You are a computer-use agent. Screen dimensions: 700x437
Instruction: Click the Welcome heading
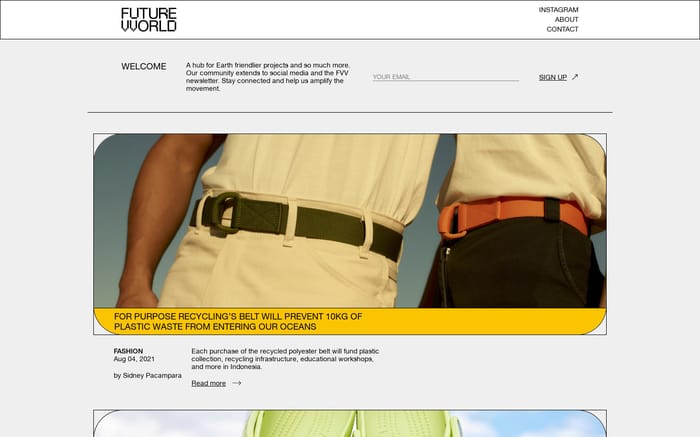tap(144, 67)
